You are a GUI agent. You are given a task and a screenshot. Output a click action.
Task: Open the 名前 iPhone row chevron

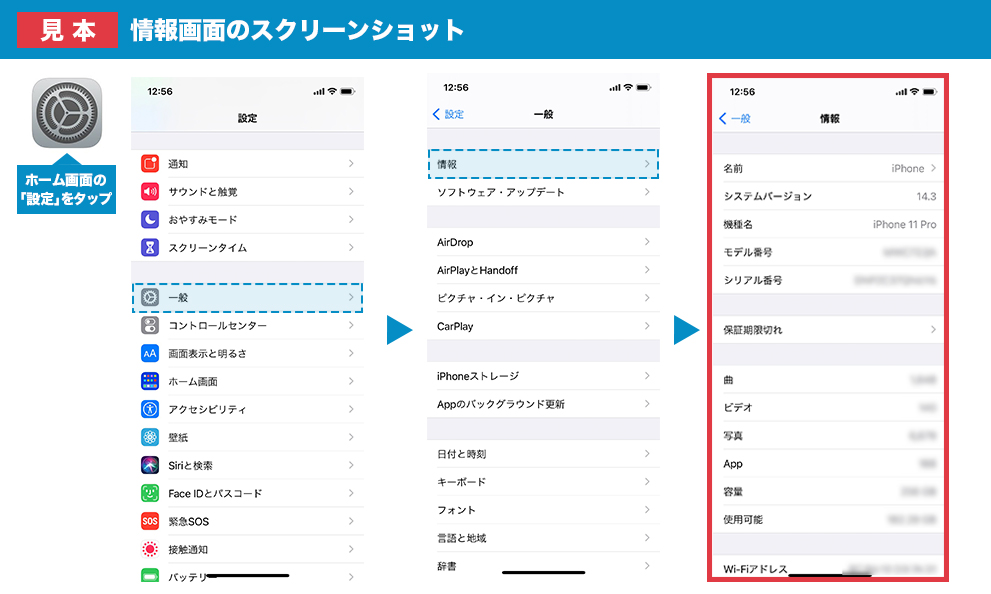pos(933,169)
